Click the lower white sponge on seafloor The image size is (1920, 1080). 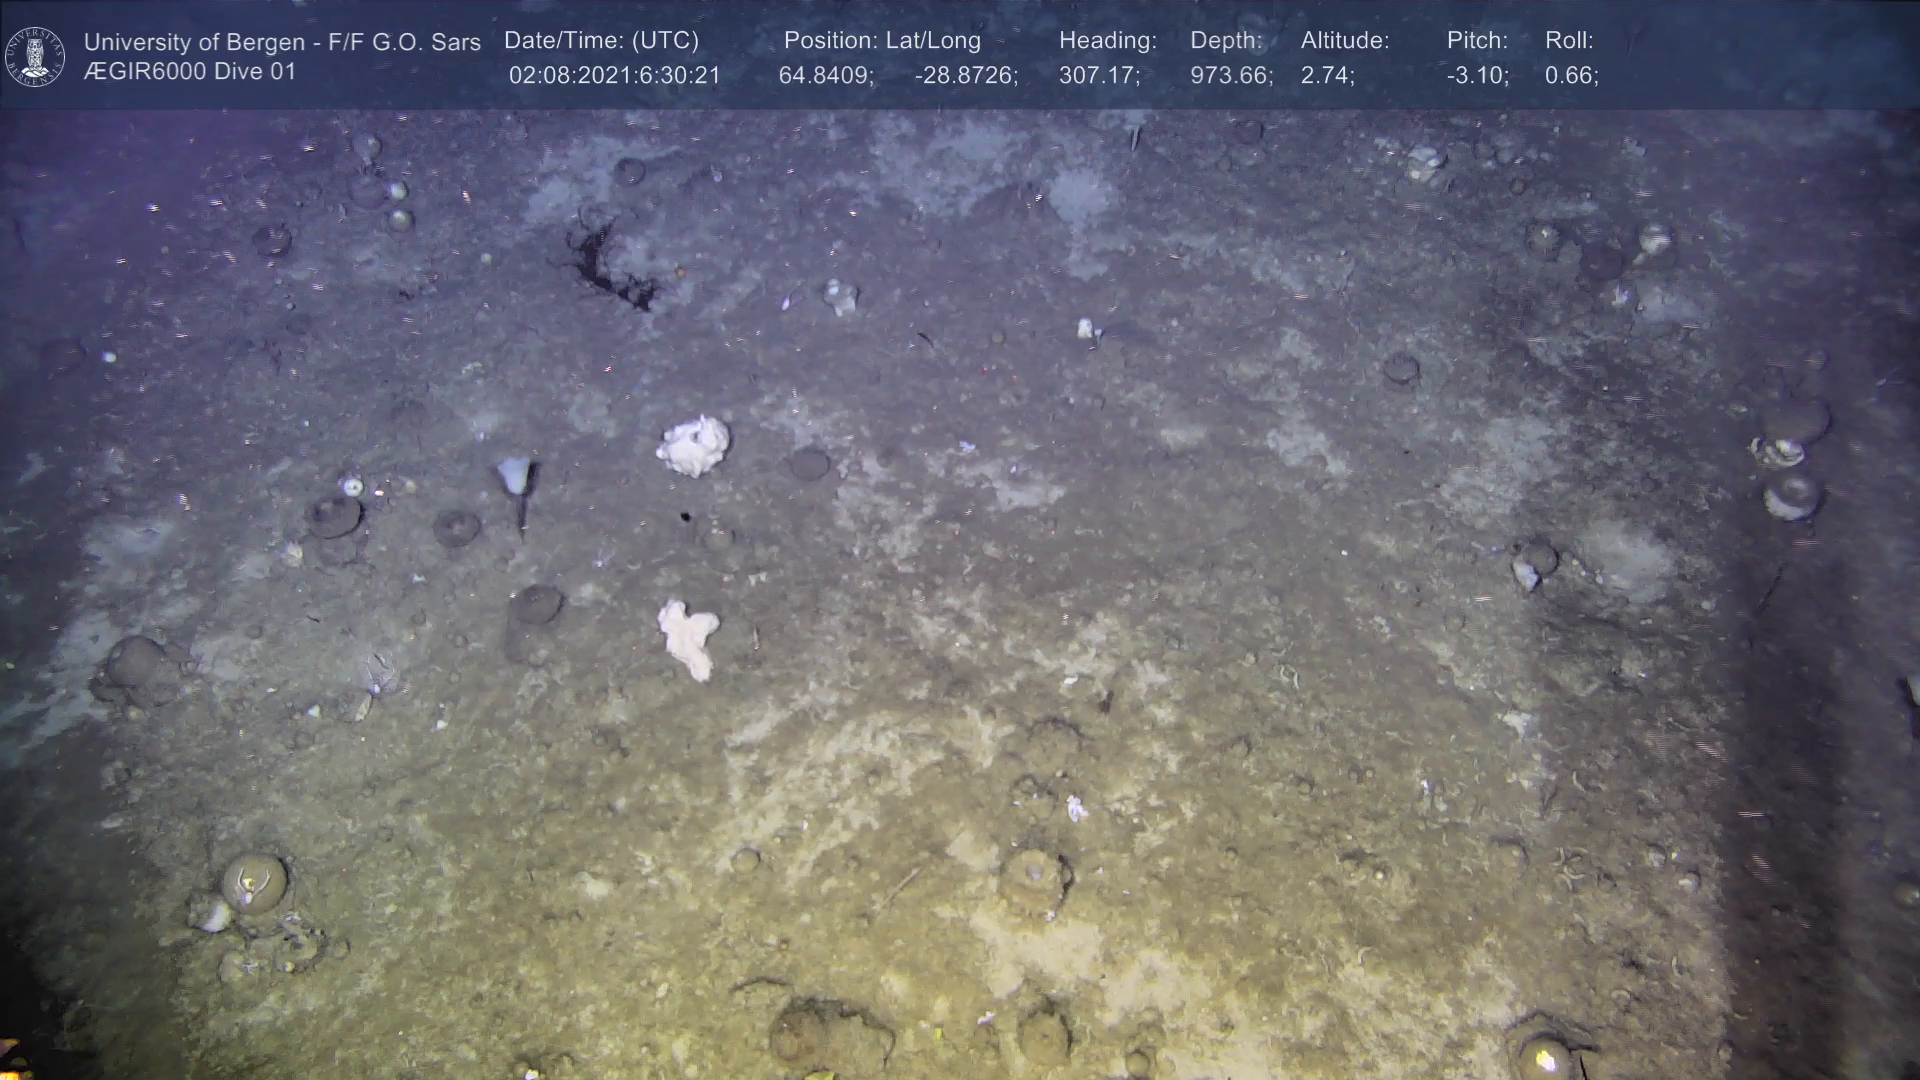point(688,636)
